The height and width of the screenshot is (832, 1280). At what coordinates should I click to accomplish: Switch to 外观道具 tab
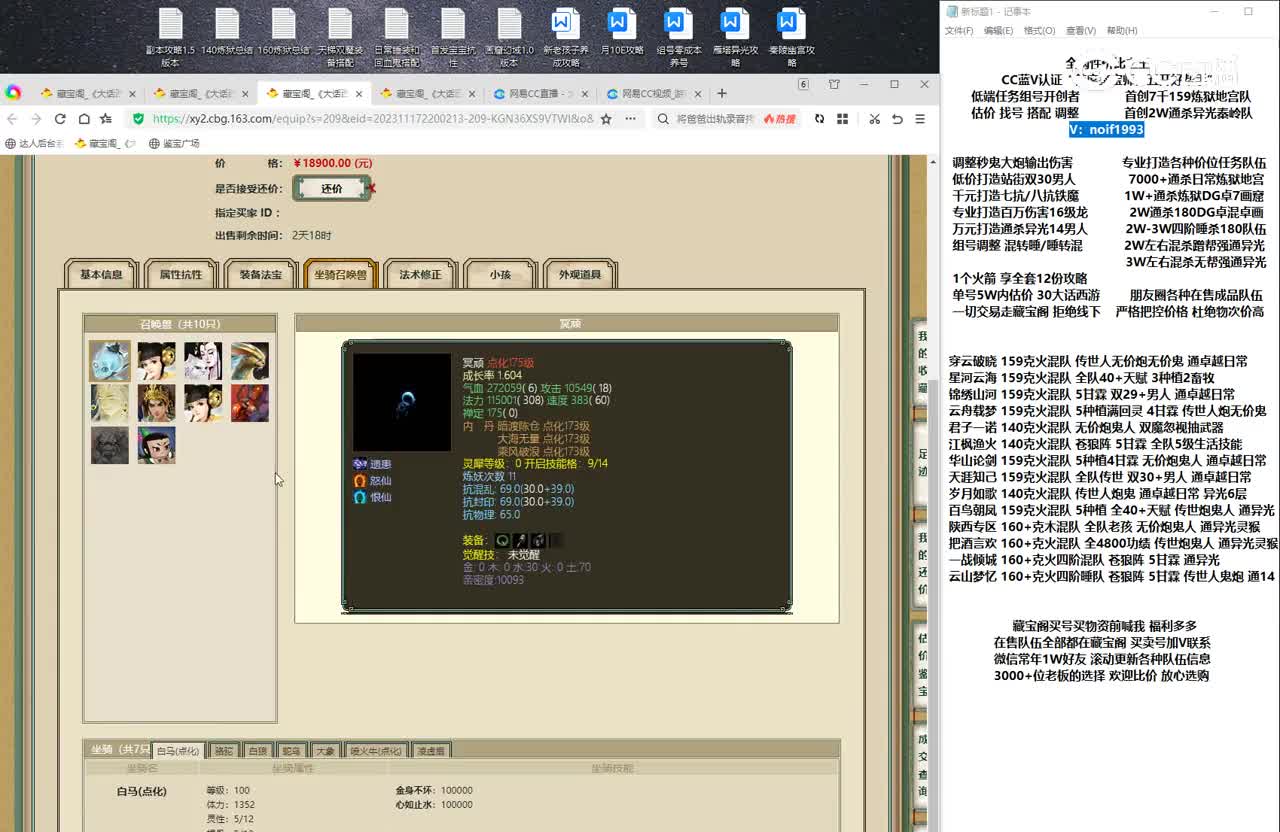[x=580, y=274]
